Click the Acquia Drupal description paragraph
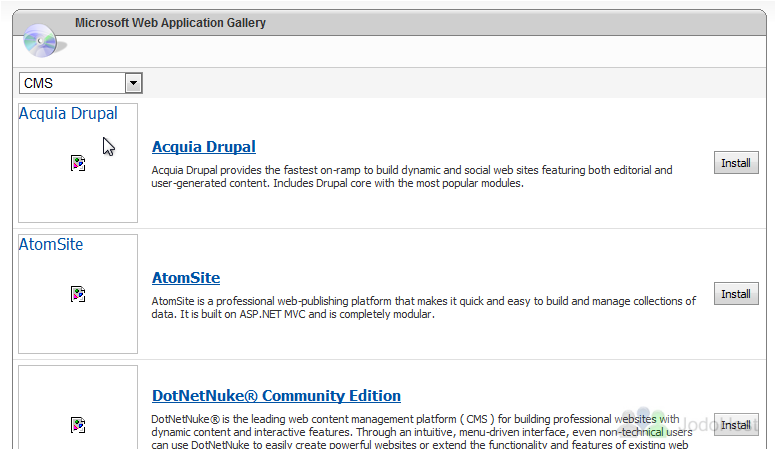 (x=412, y=177)
